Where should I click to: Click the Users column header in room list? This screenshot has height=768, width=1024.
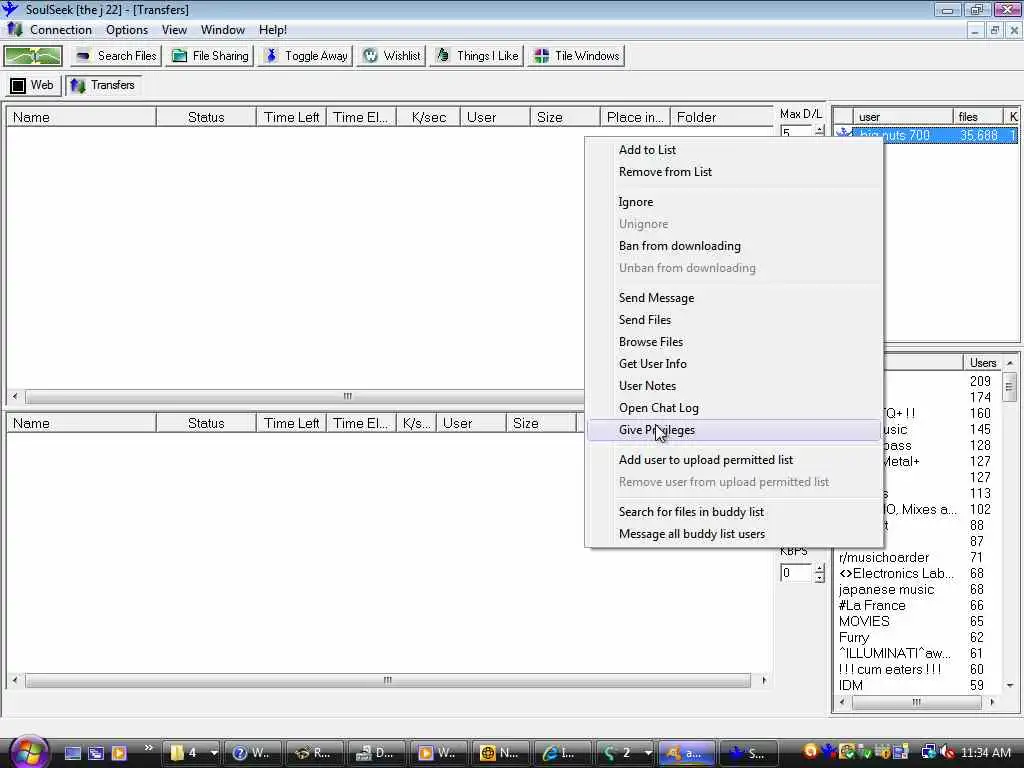point(982,363)
